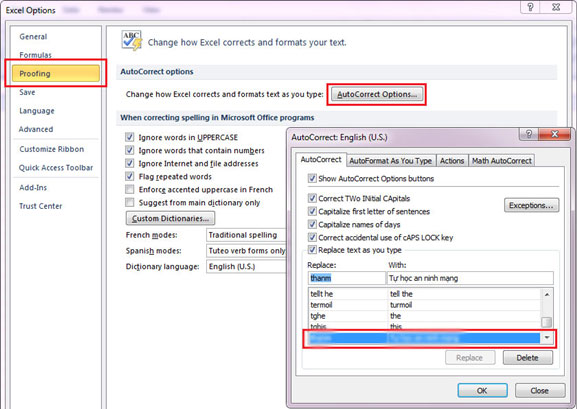Select the 'tghe' list entry

pyautogui.click(x=424, y=316)
